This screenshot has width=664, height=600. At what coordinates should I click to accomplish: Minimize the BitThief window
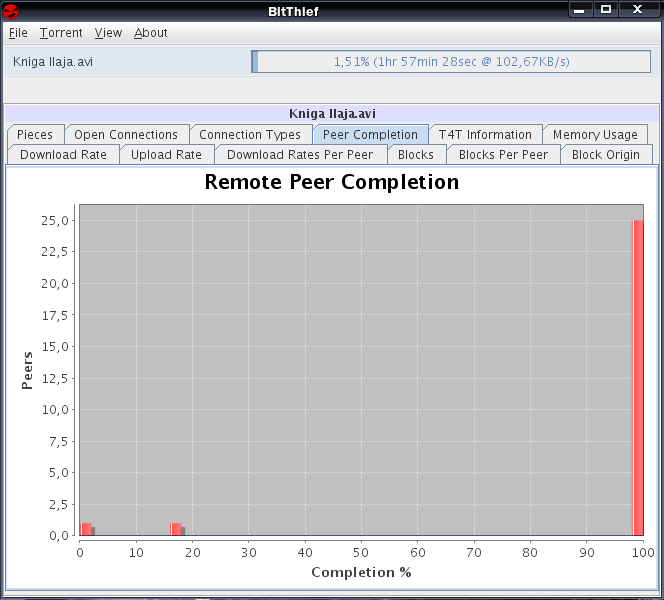click(579, 10)
